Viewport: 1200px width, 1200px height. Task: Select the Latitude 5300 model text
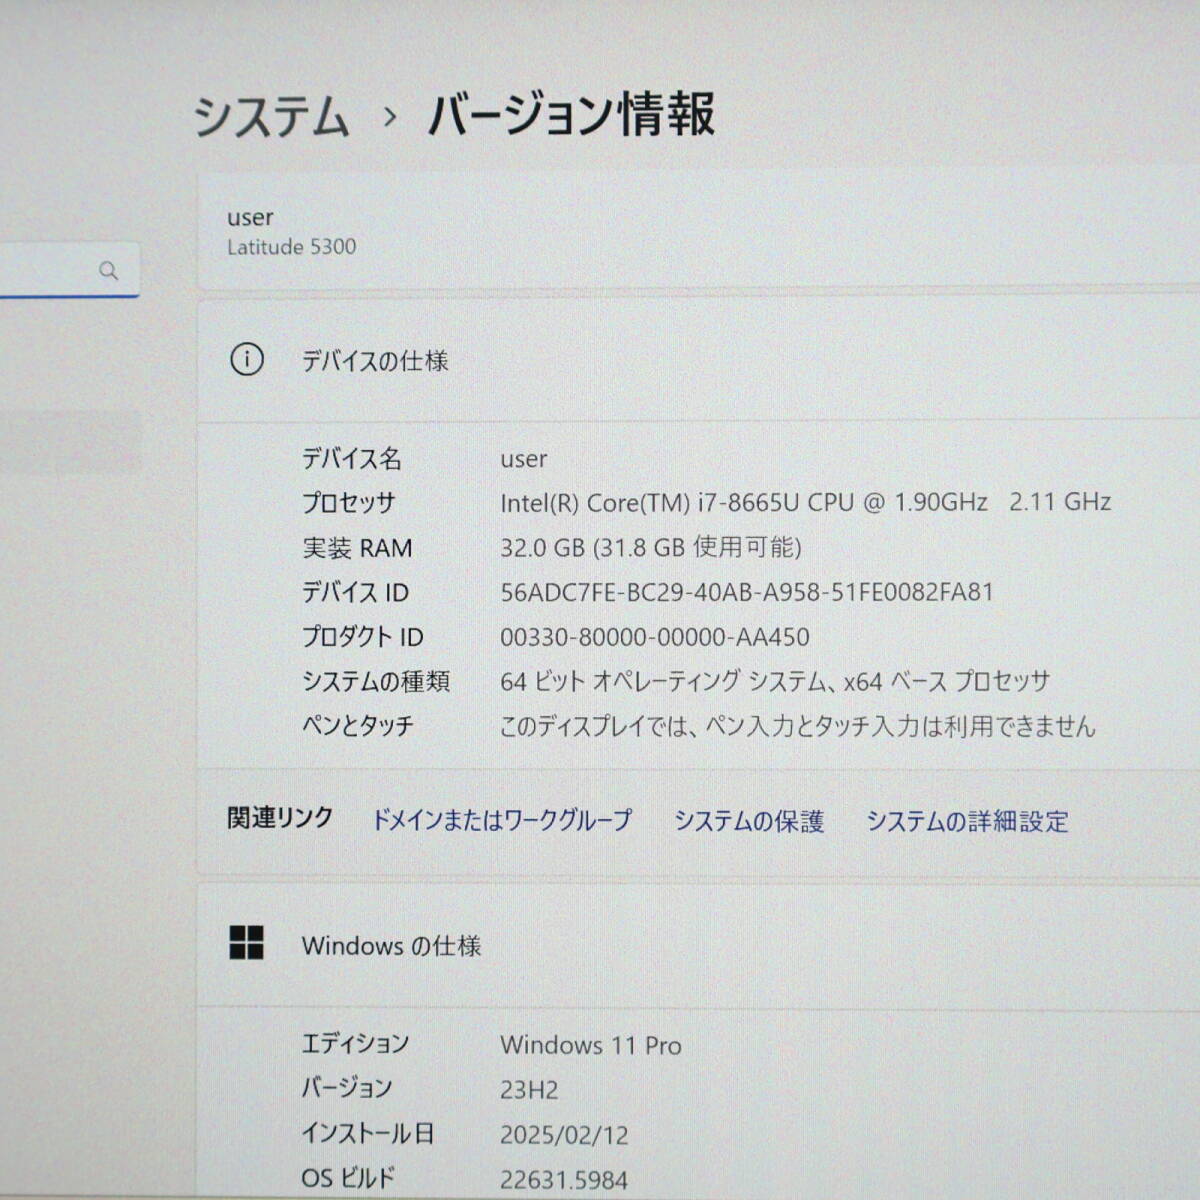coord(291,247)
